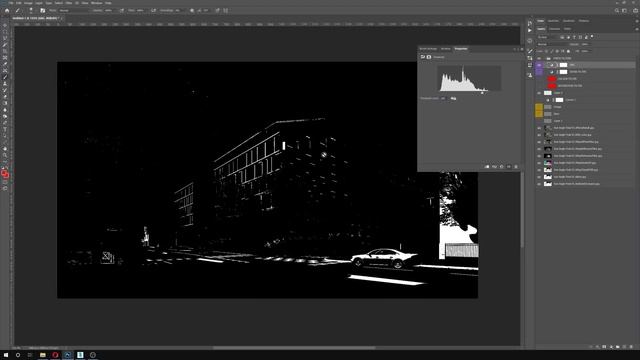Image resolution: width=640 pixels, height=360 pixels.
Task: Select the Eraser tool
Action: coord(5,97)
